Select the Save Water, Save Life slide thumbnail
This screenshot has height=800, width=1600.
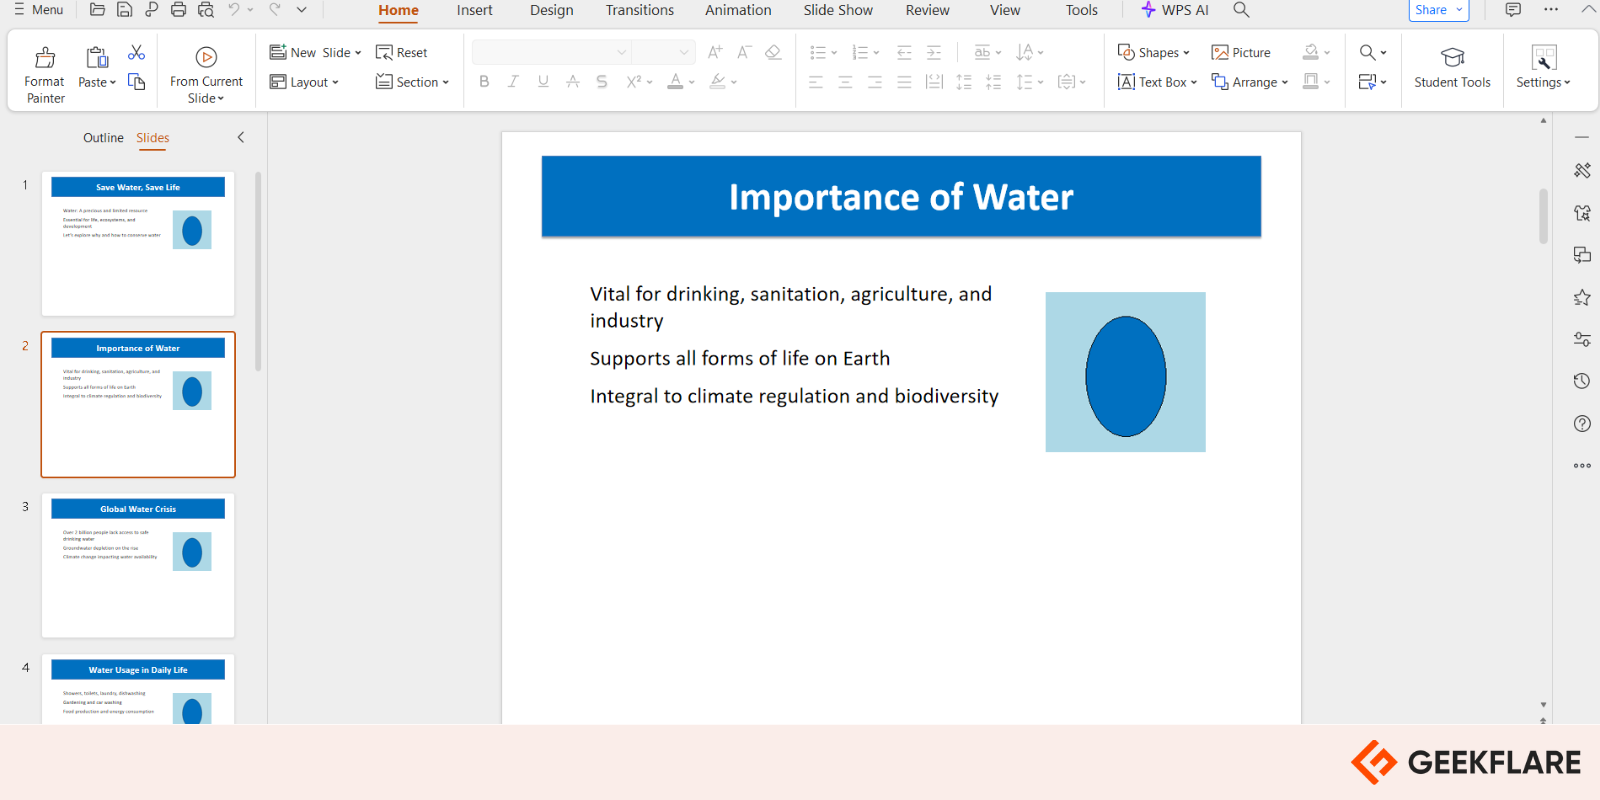(138, 244)
